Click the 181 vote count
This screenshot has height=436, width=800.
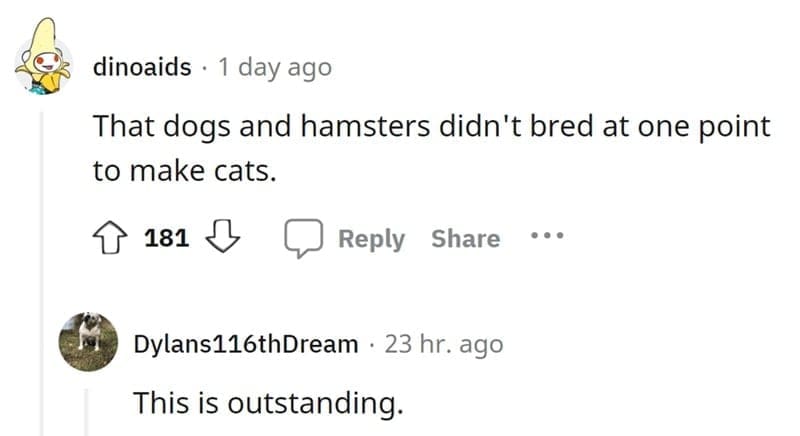[x=166, y=239]
